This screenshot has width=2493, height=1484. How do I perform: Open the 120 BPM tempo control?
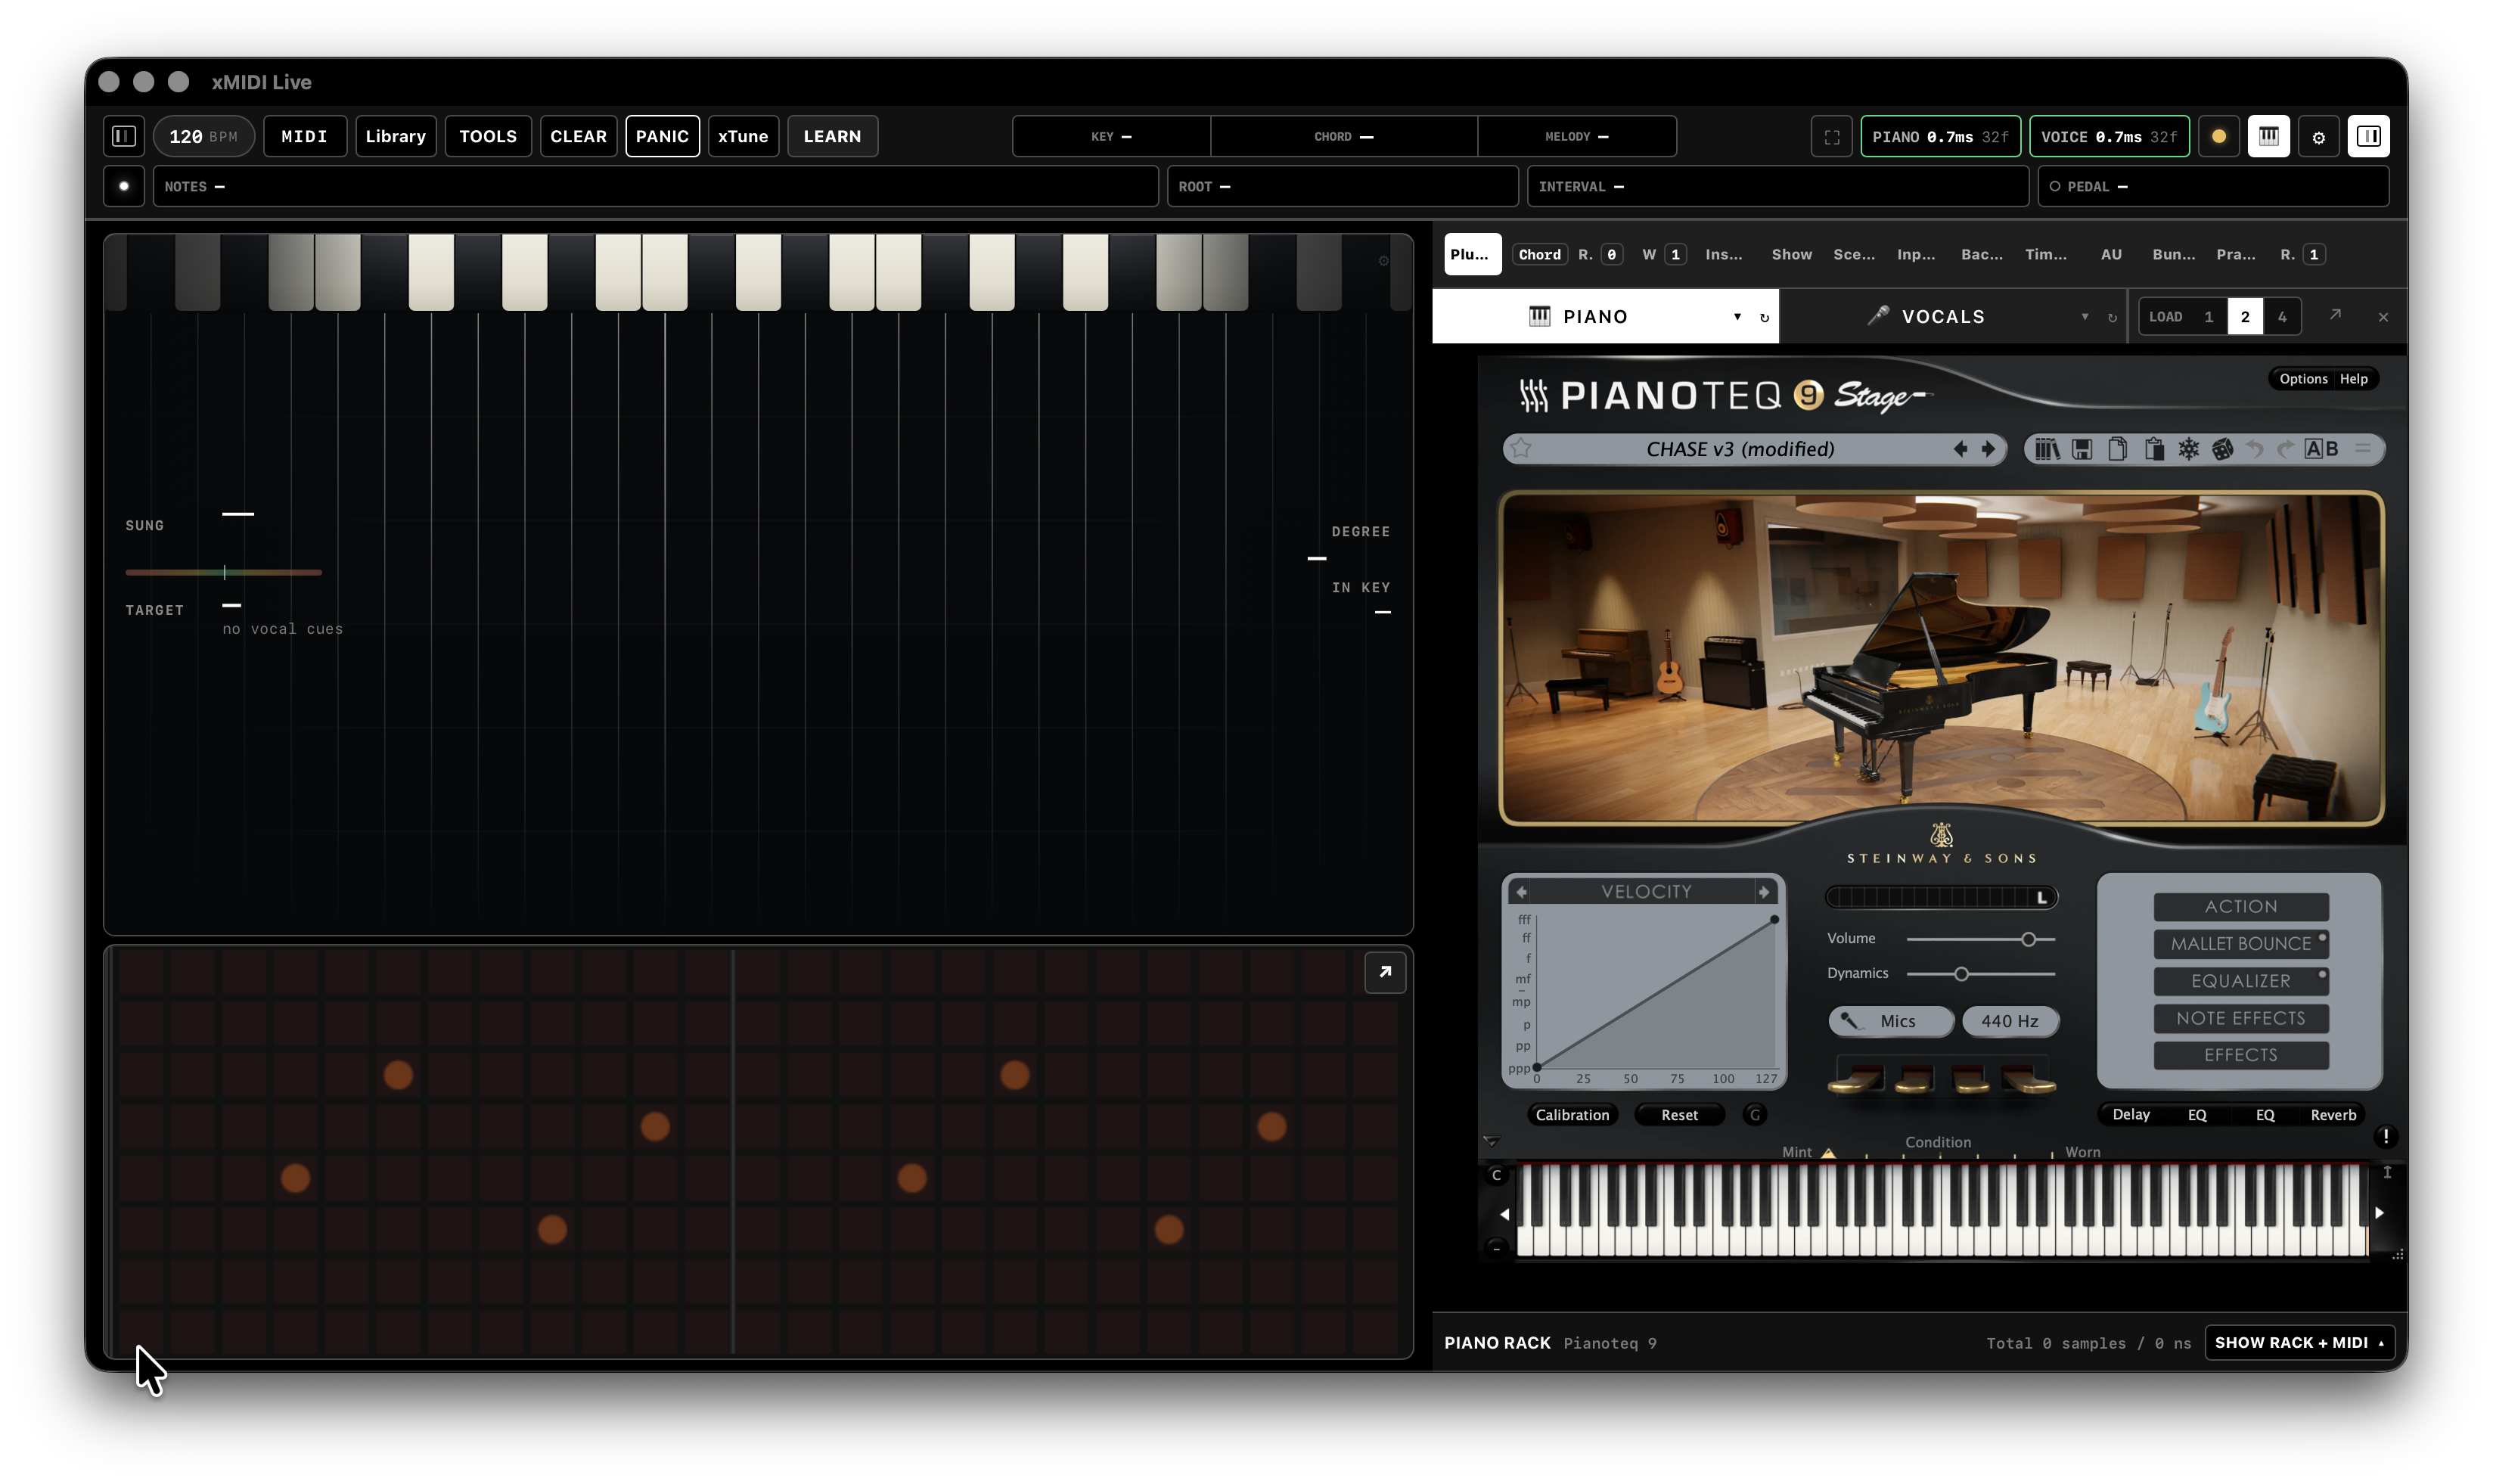pos(203,136)
